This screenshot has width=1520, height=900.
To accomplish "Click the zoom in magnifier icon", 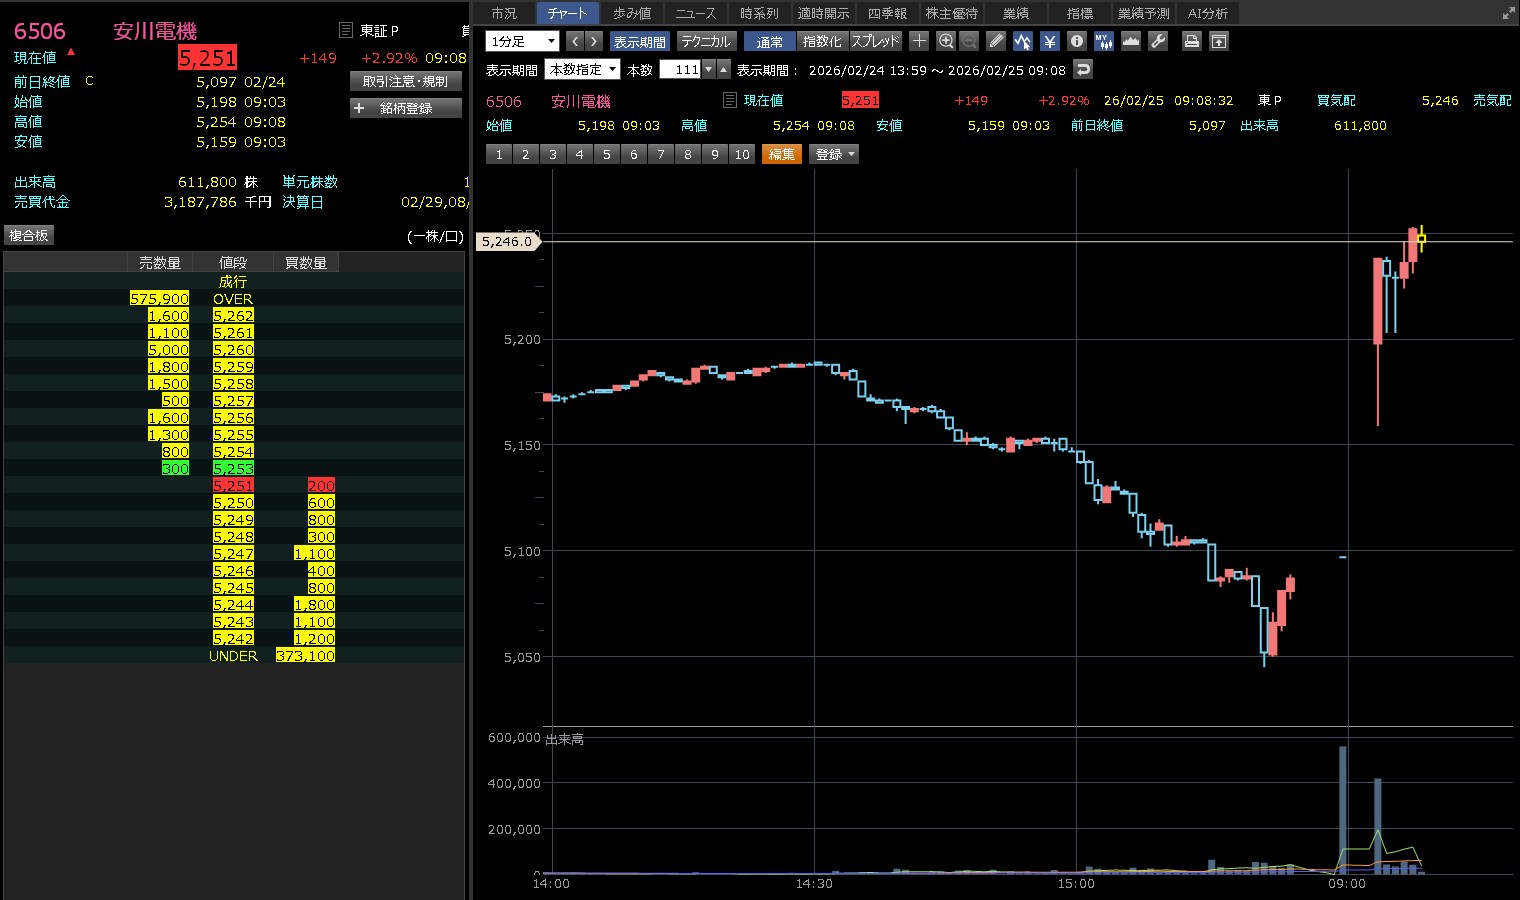I will [946, 41].
